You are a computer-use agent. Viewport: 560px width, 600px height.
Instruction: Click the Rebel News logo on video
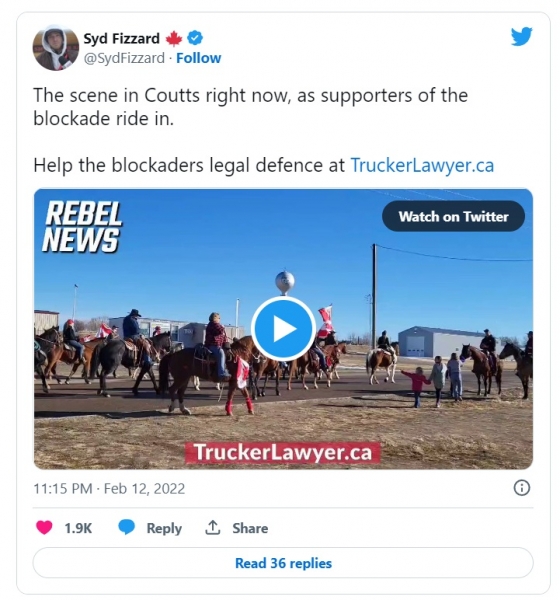tap(82, 227)
